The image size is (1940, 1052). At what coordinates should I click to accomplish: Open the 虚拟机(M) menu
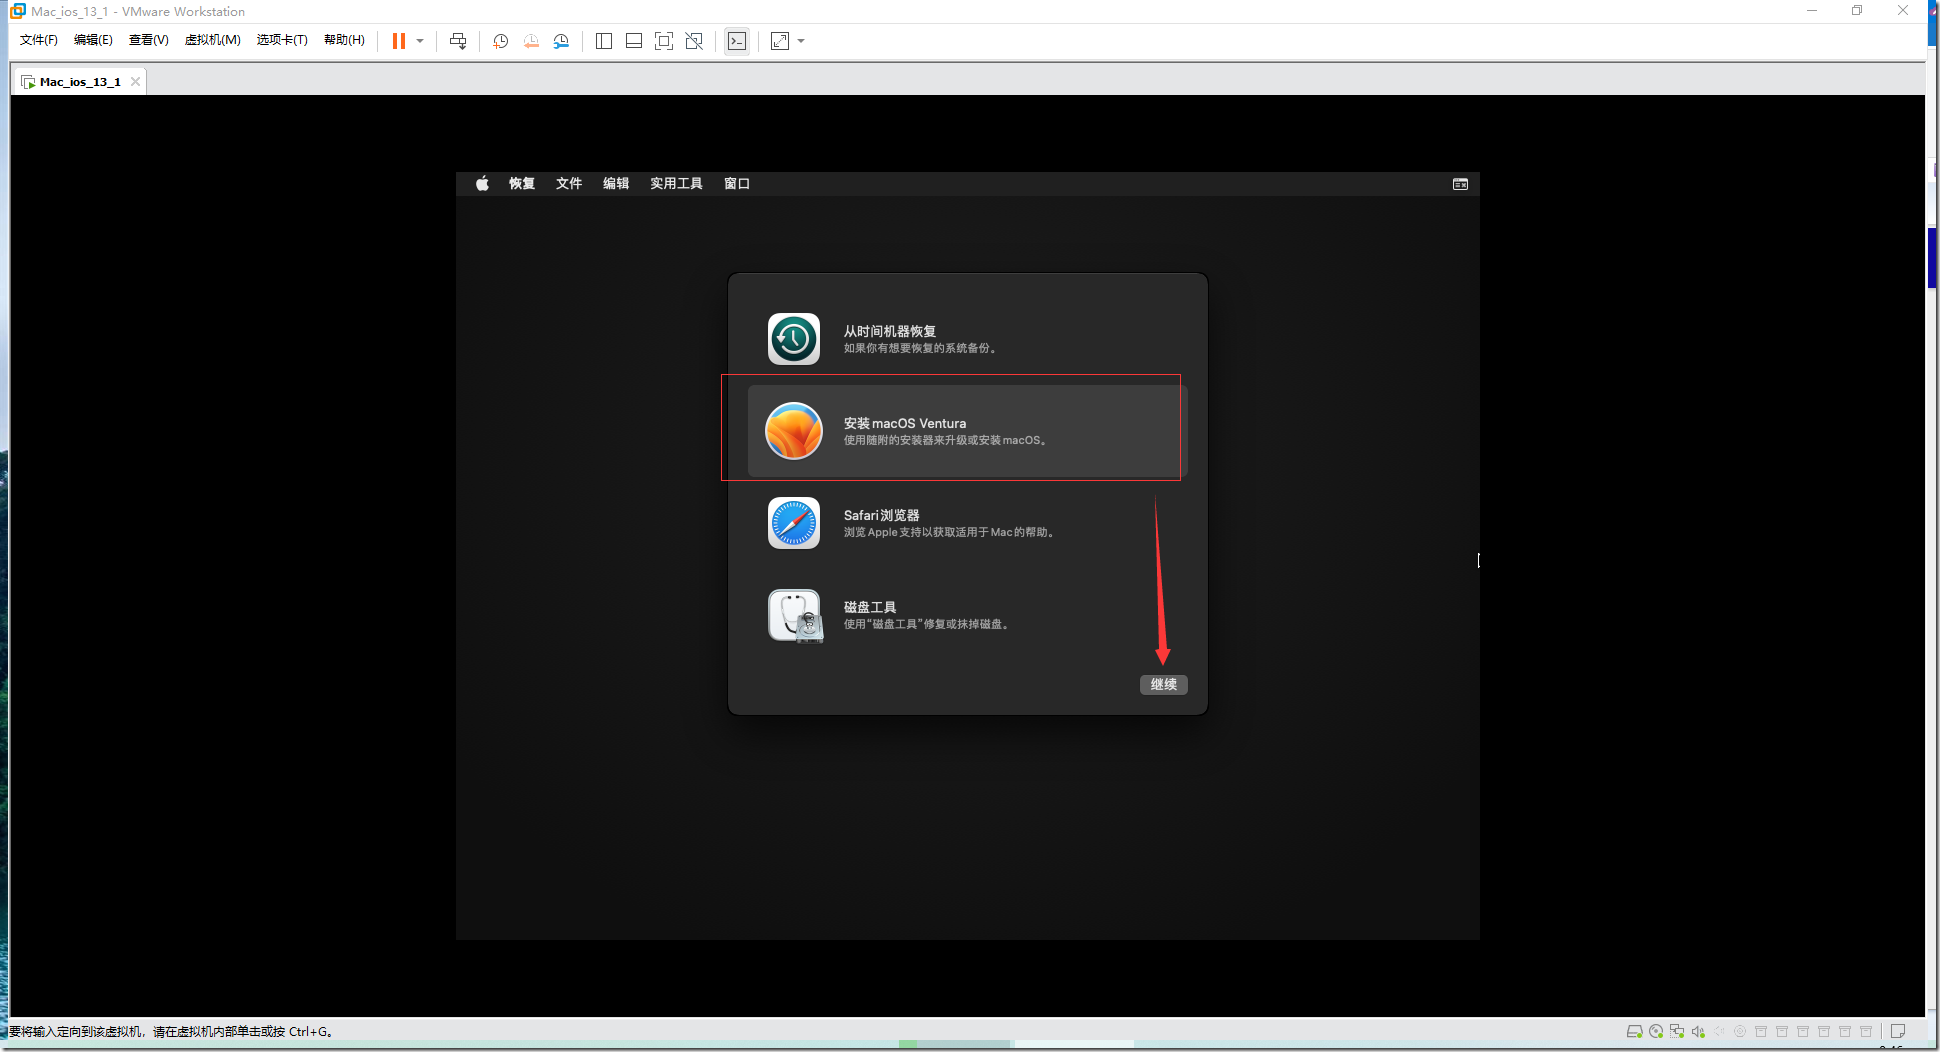[213, 40]
